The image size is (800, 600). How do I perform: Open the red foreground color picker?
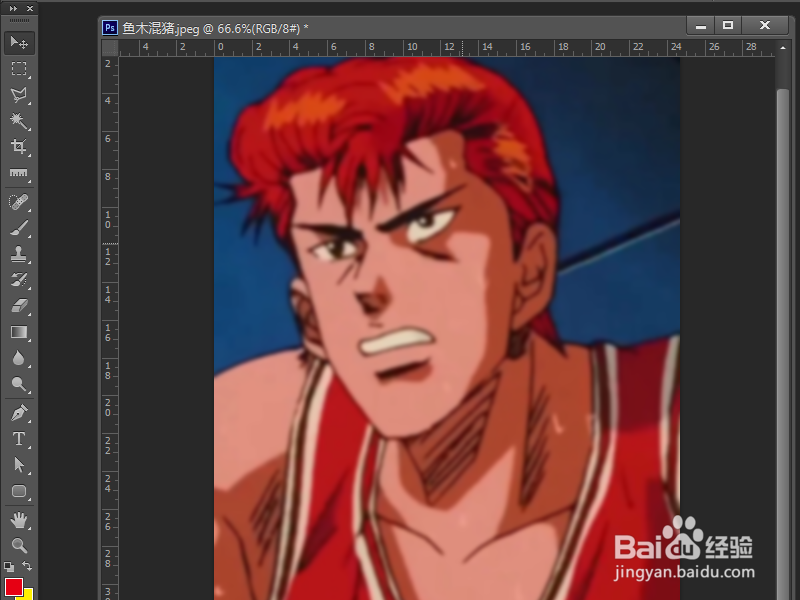pyautogui.click(x=13, y=587)
